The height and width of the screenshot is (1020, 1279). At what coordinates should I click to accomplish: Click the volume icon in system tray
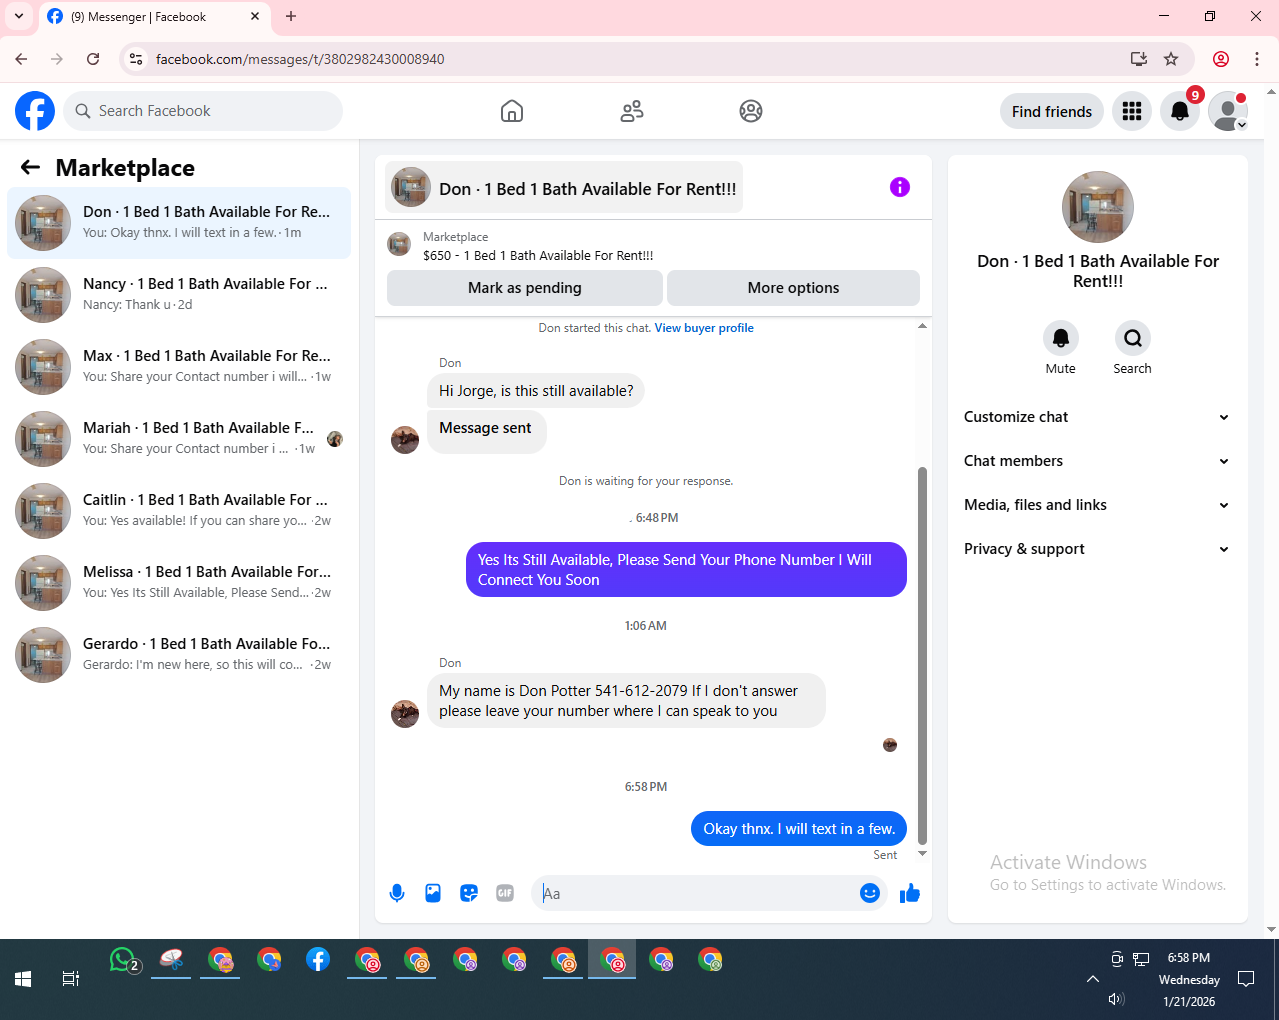point(1117,999)
